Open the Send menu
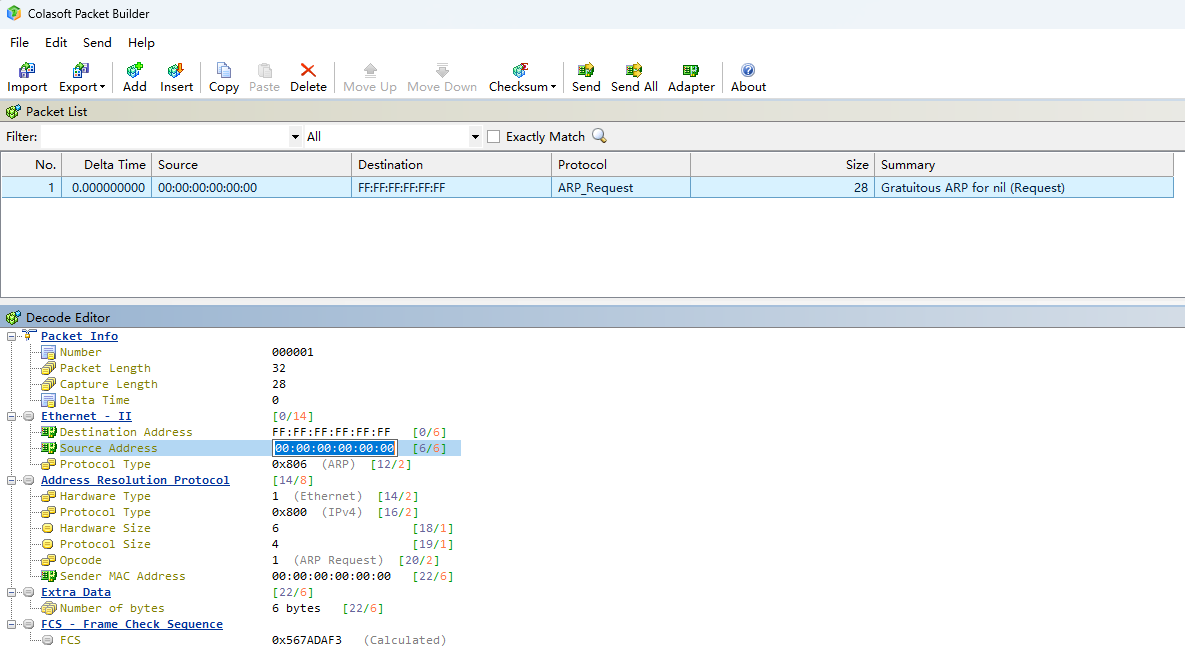1185x657 pixels. point(97,42)
